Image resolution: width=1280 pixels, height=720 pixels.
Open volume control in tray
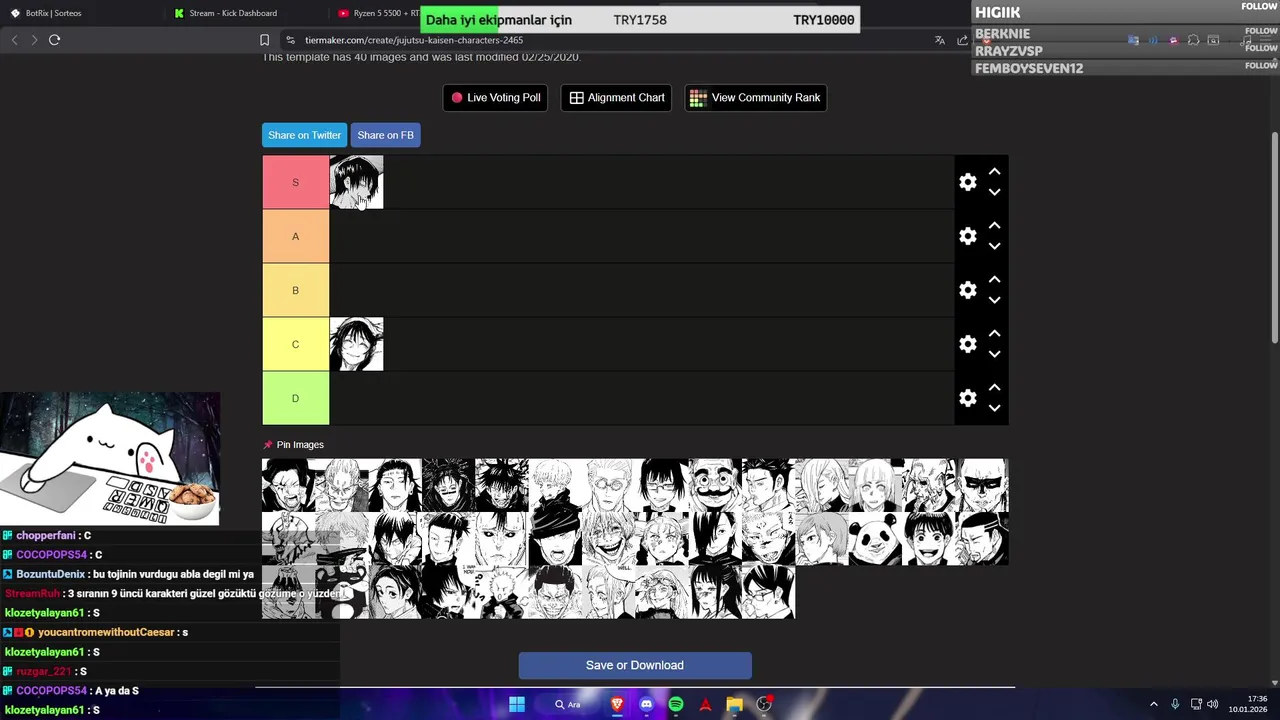point(1212,704)
